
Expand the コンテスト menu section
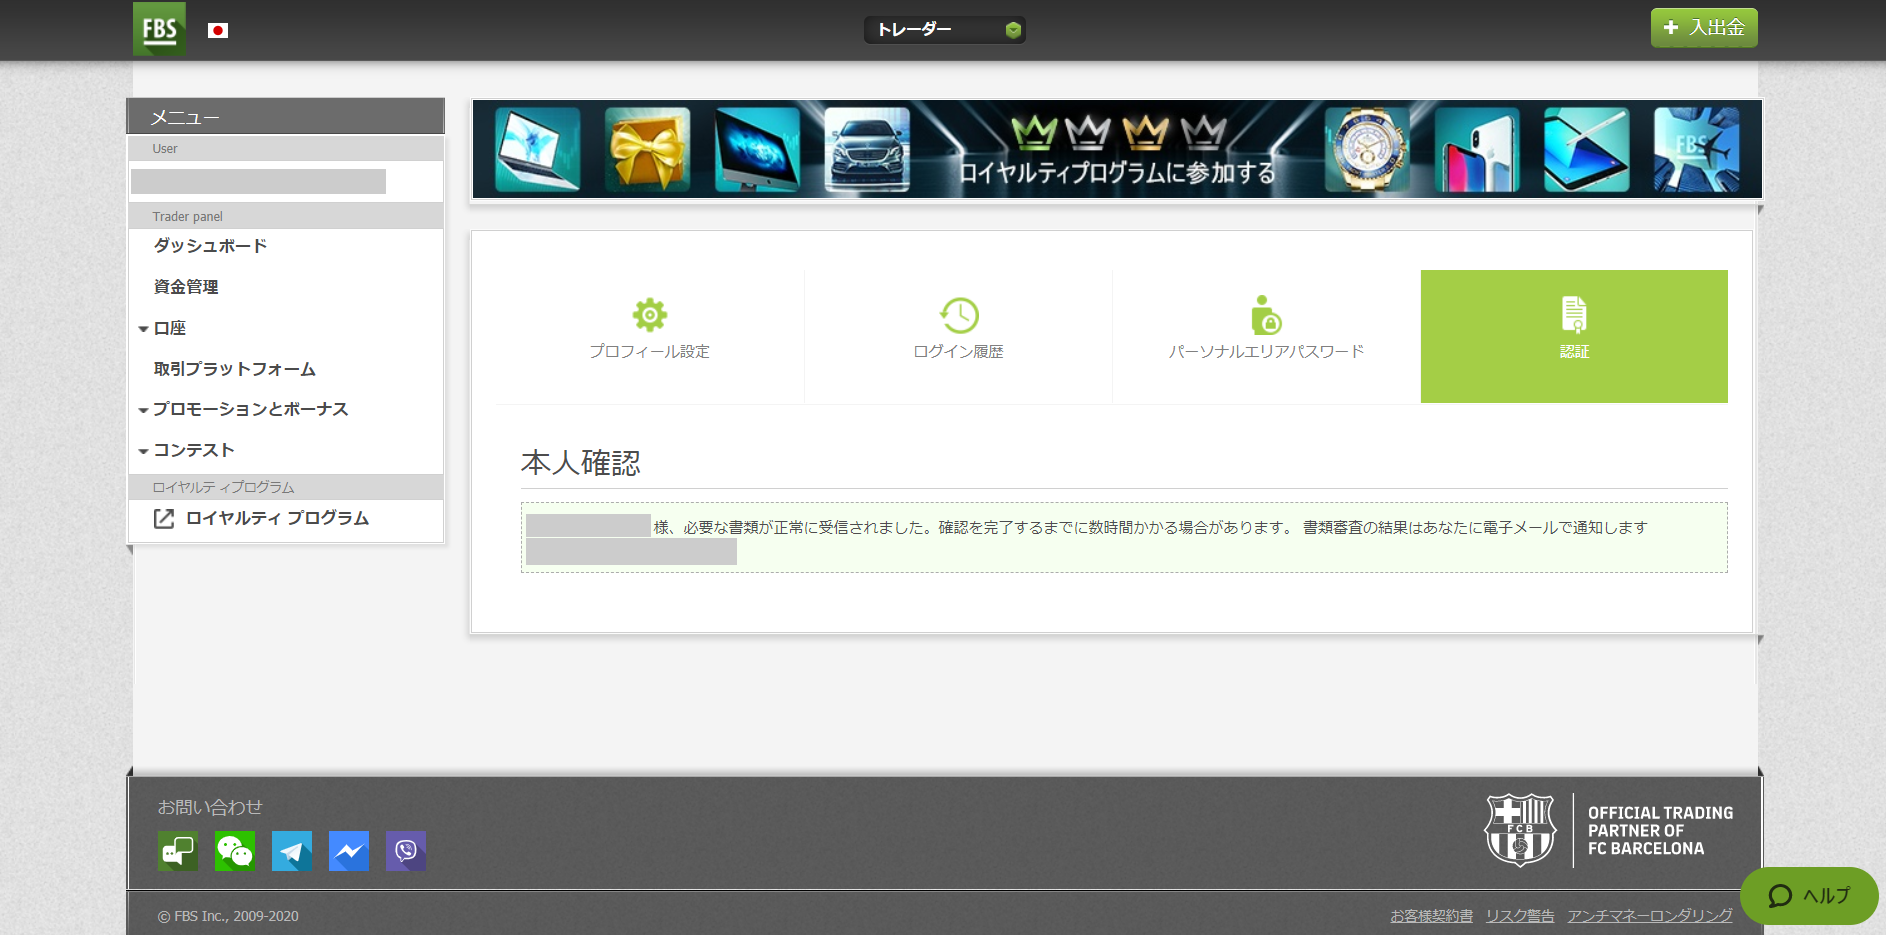tap(193, 450)
